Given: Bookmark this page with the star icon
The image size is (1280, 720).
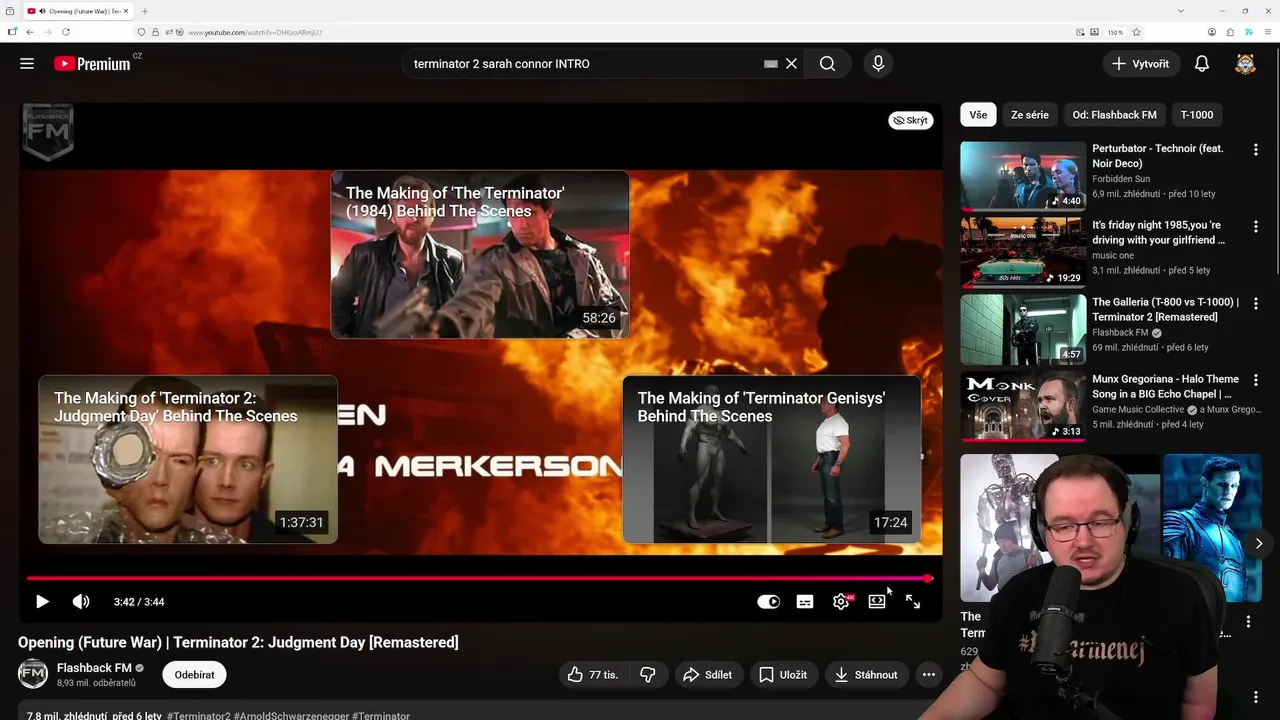Looking at the screenshot, I should pos(1136,32).
